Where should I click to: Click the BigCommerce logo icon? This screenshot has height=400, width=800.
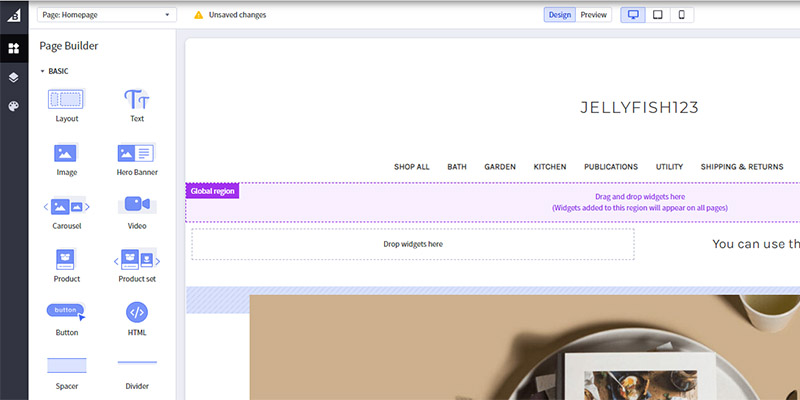[x=14, y=15]
